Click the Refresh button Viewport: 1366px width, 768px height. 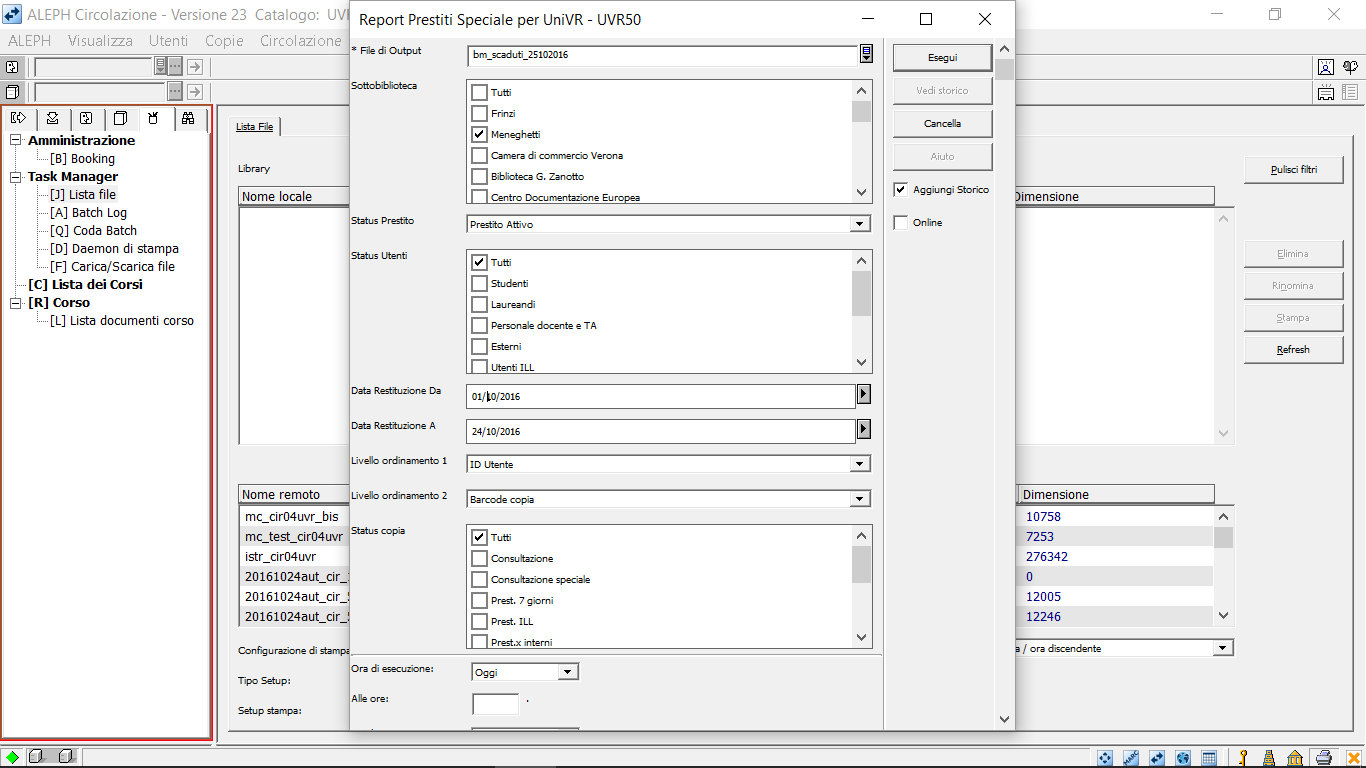tap(1293, 350)
